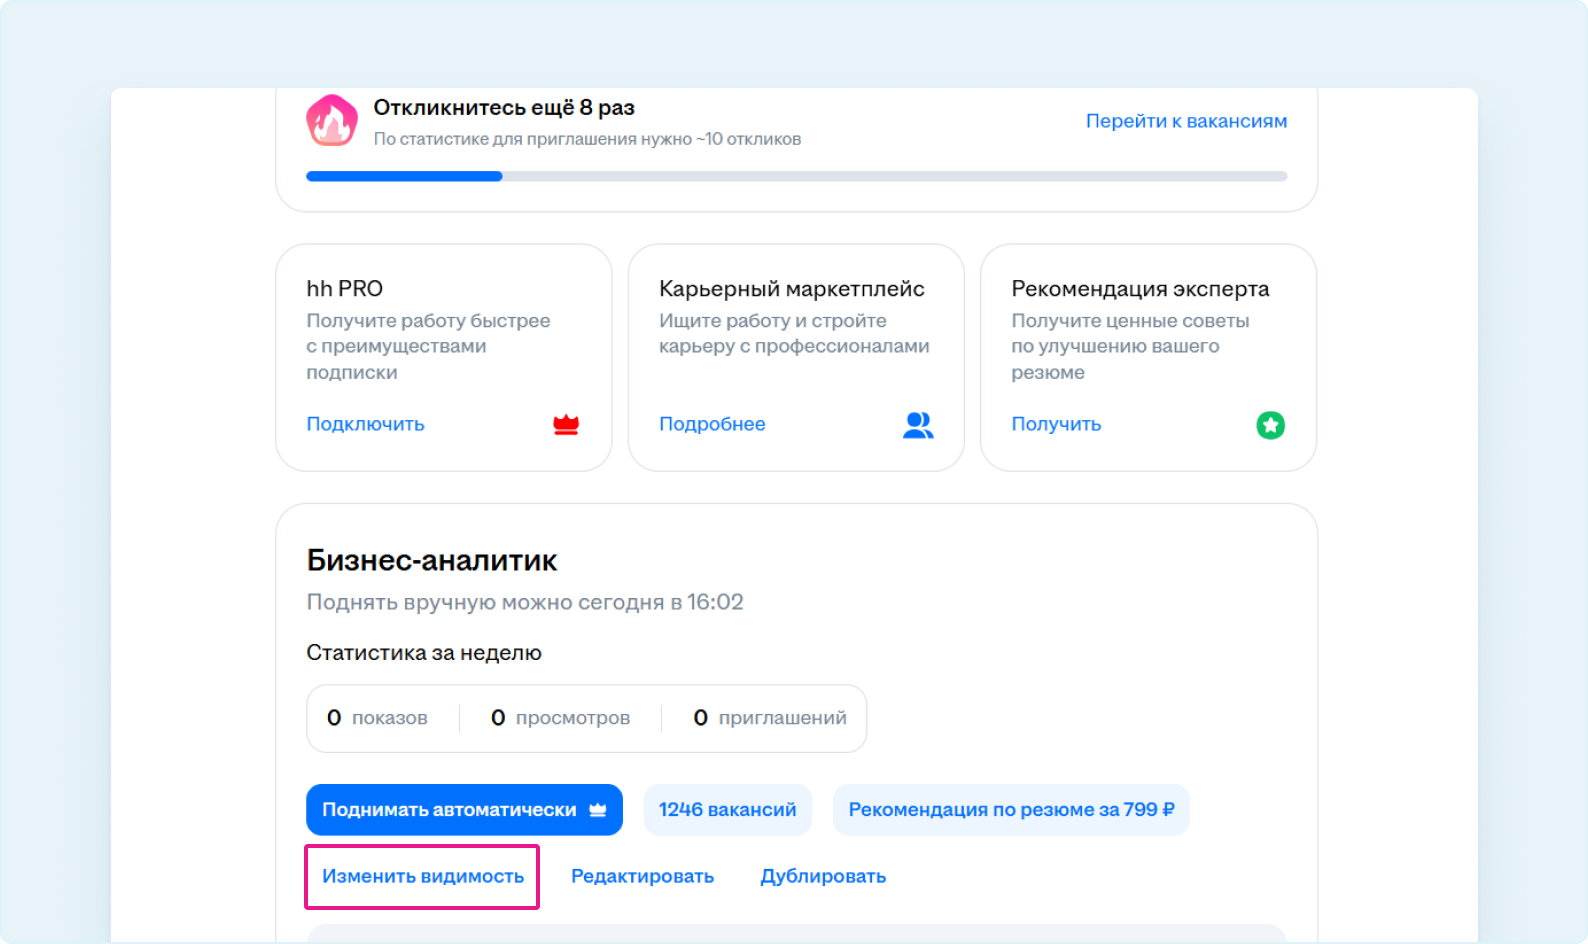Select the "0 просмотров" statistic
Viewport: 1588px width, 944px height.
561,718
